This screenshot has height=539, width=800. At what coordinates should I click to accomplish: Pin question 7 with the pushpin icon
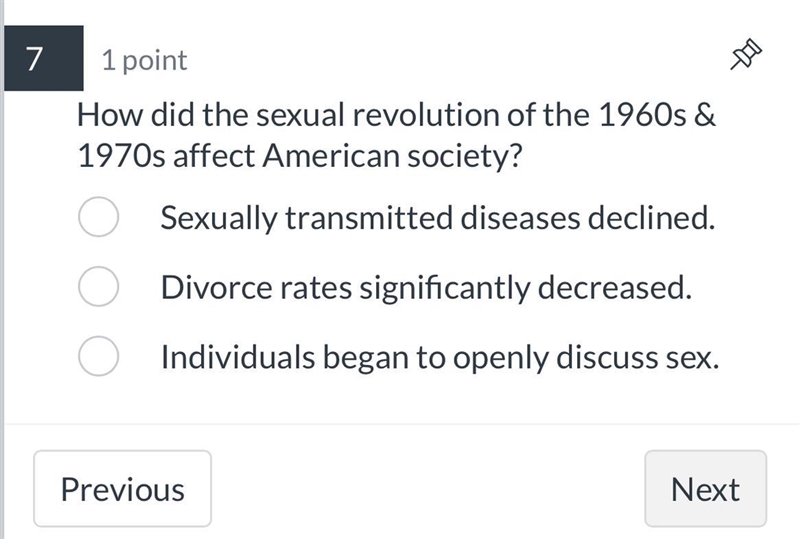746,54
